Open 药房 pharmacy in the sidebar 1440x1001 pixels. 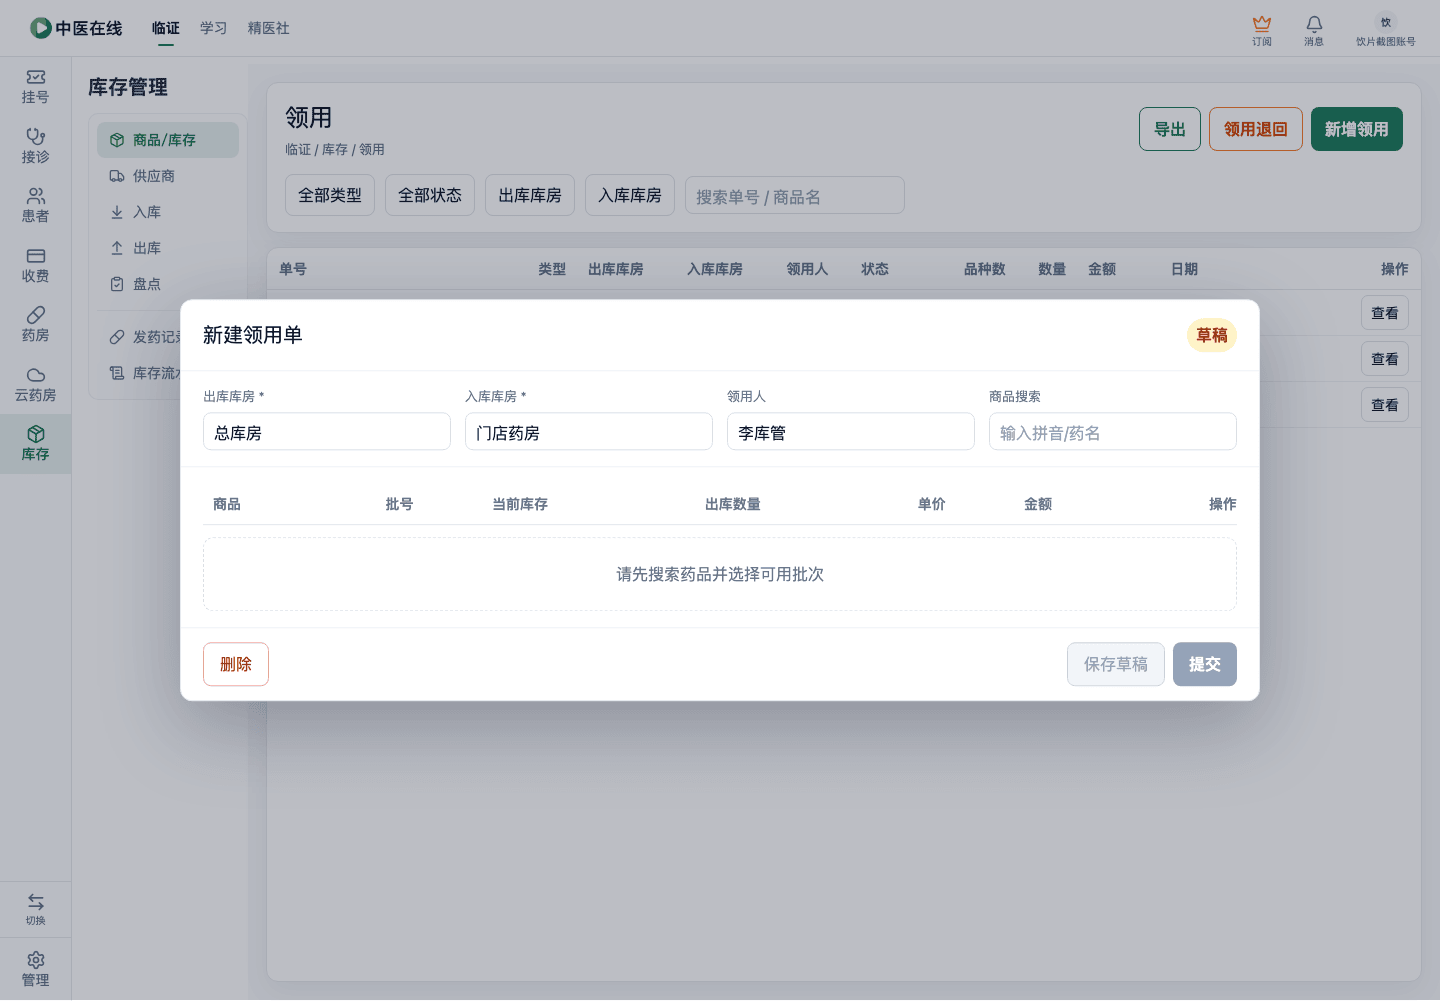(x=35, y=324)
